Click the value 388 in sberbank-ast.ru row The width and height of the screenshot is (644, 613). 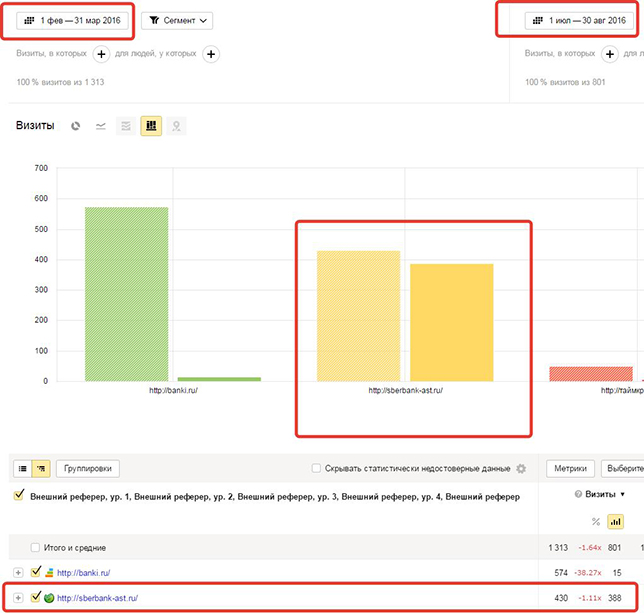pyautogui.click(x=614, y=598)
